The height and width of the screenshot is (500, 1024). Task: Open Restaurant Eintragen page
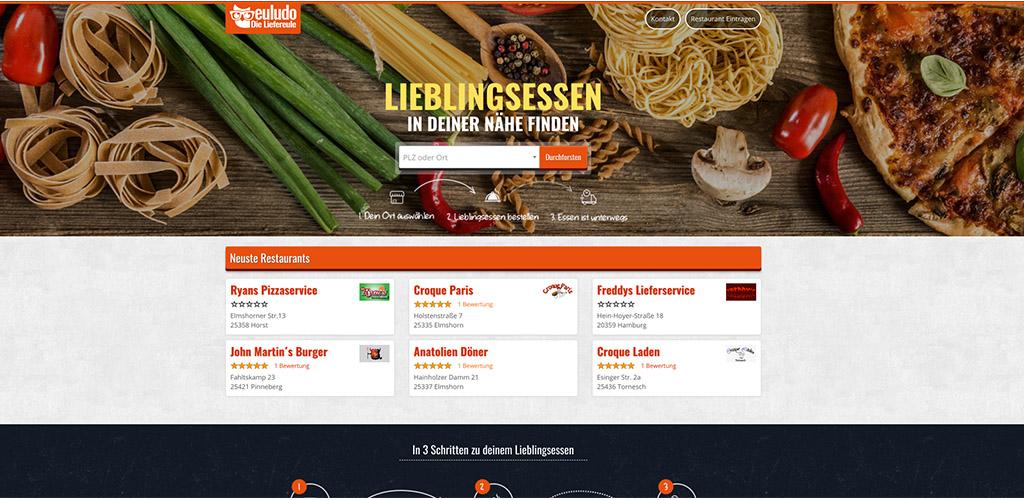coord(723,19)
